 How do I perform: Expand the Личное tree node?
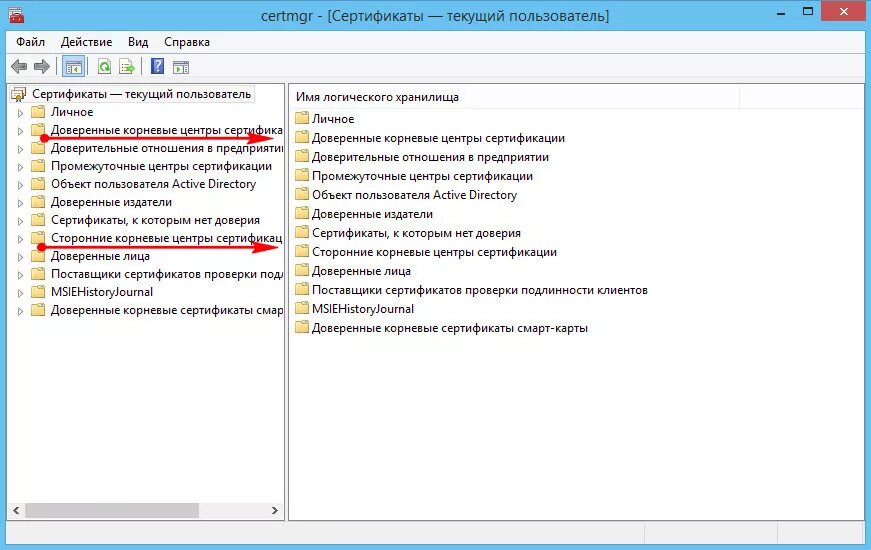(21, 113)
